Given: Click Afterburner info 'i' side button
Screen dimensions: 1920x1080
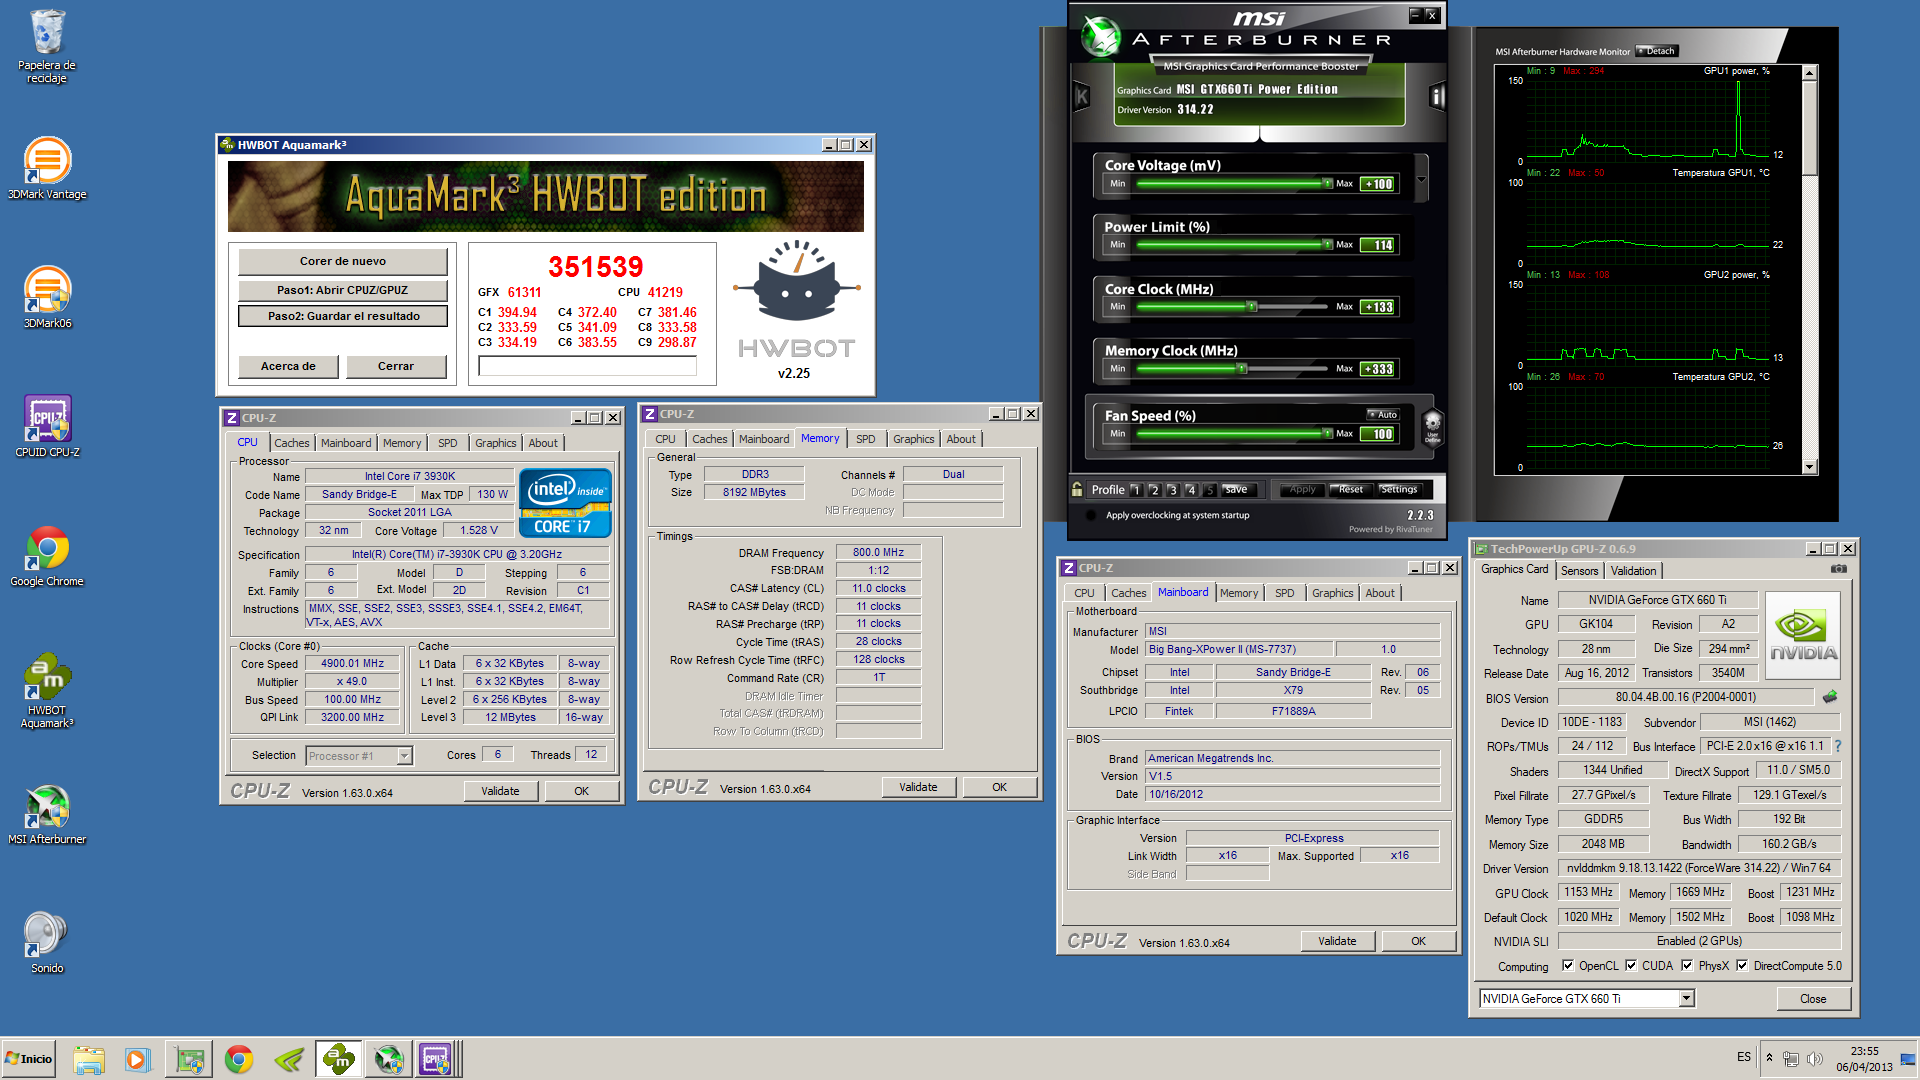Looking at the screenshot, I should tap(1437, 96).
